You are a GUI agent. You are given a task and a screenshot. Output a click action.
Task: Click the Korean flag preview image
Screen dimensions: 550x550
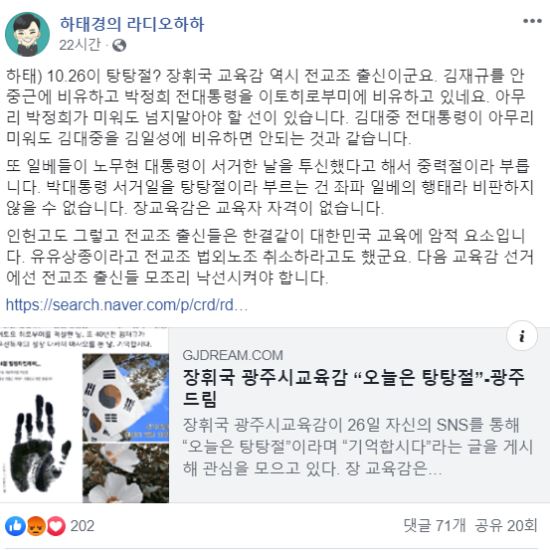[x=126, y=398]
